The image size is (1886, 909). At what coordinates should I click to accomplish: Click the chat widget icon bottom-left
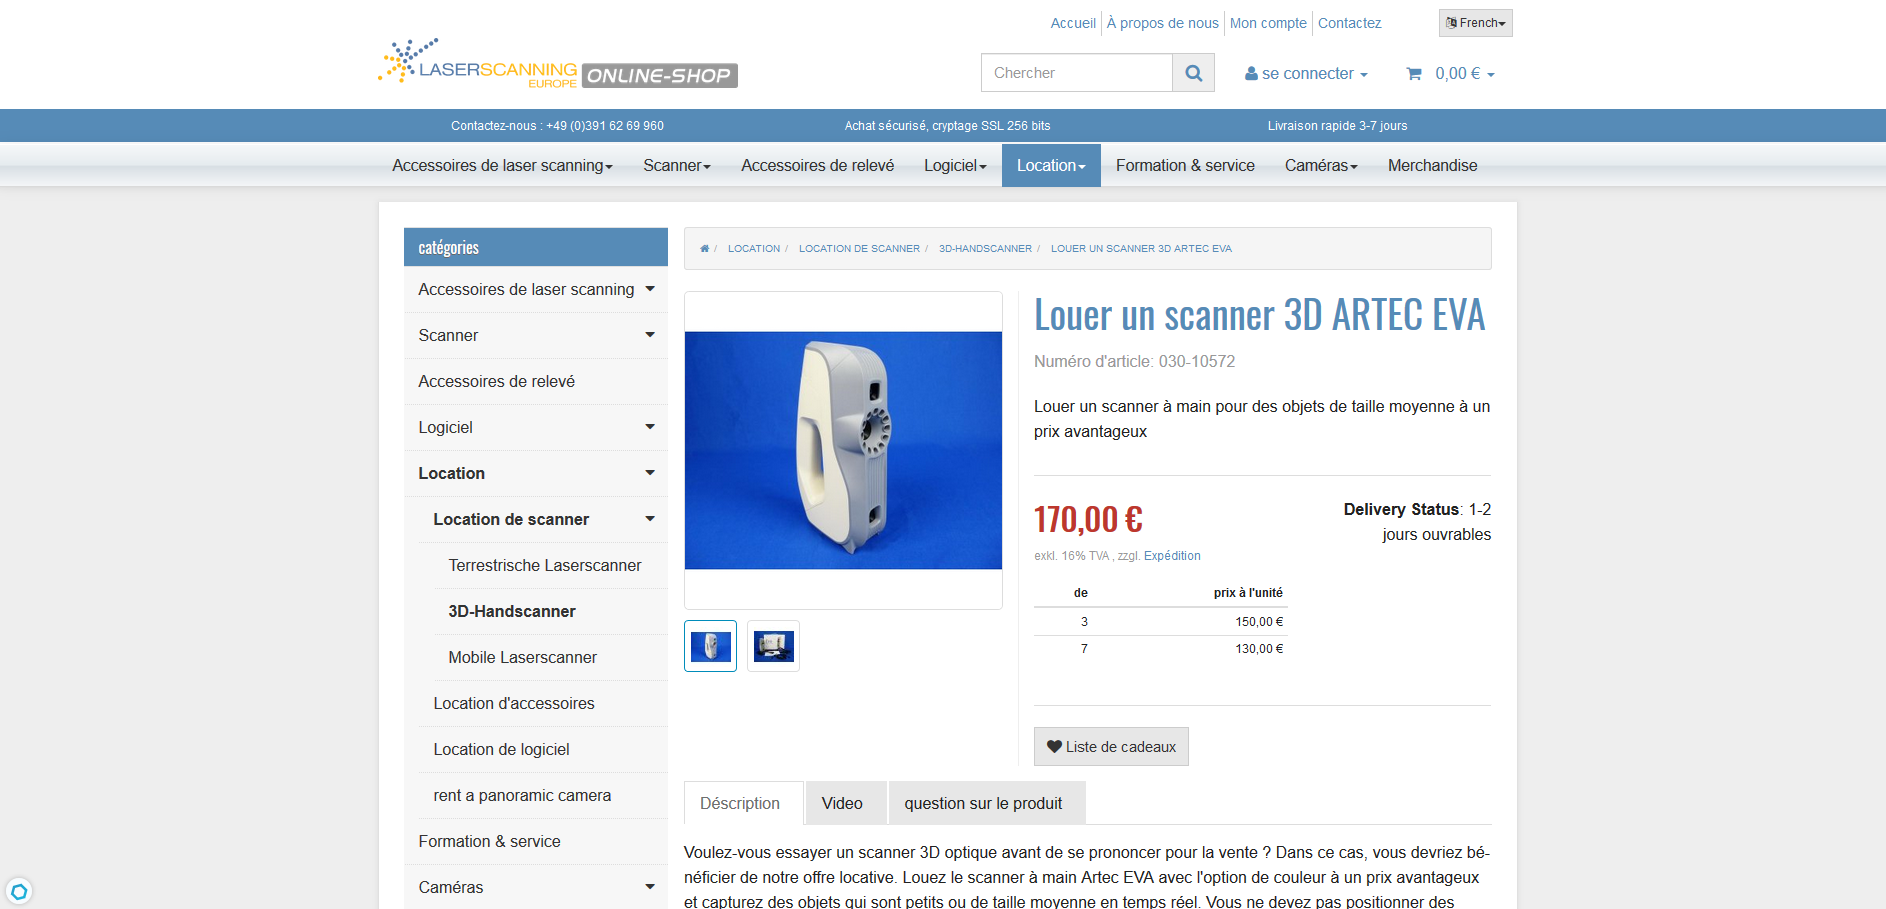[x=18, y=891]
